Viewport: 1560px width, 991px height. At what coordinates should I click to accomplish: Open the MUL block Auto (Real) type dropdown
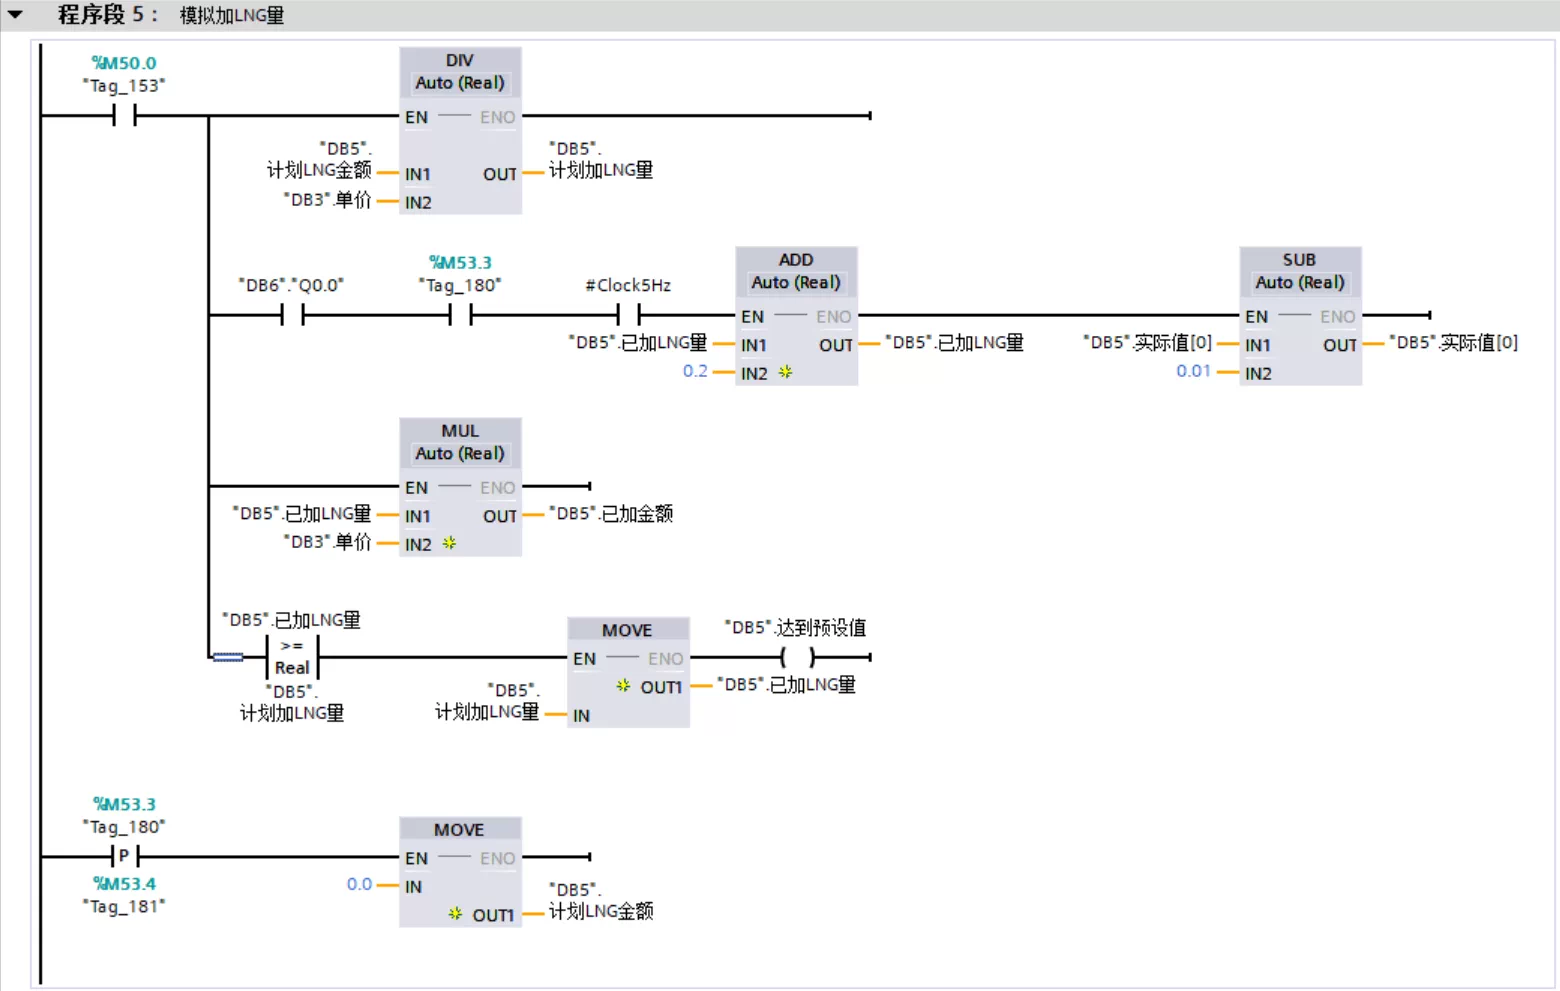pyautogui.click(x=460, y=453)
